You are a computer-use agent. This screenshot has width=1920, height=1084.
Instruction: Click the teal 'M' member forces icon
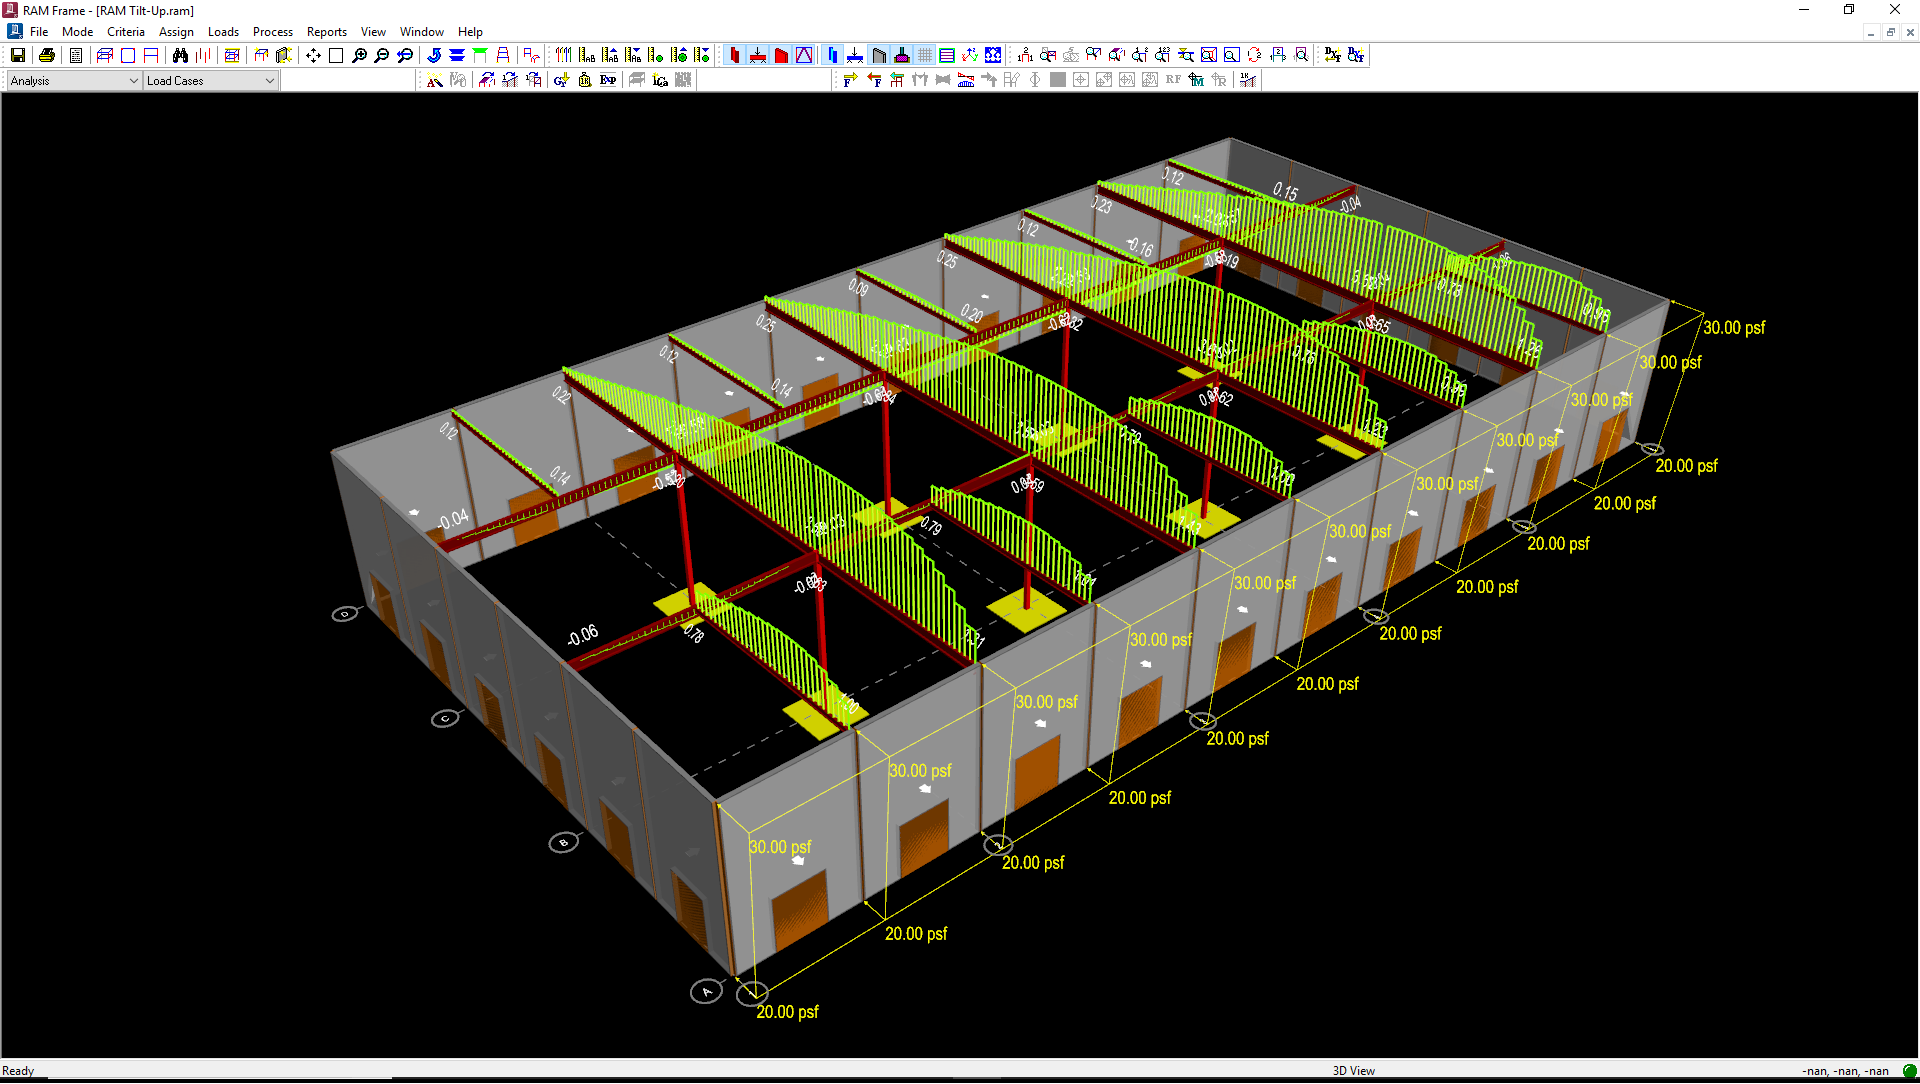(x=1196, y=80)
